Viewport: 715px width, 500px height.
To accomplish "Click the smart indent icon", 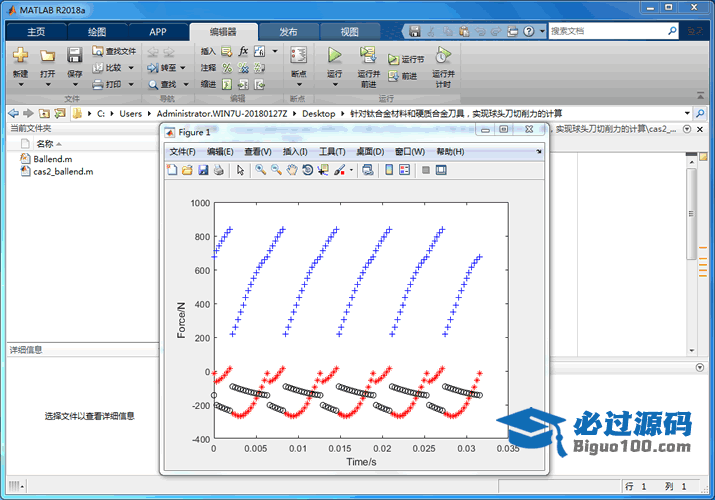I will (227, 84).
